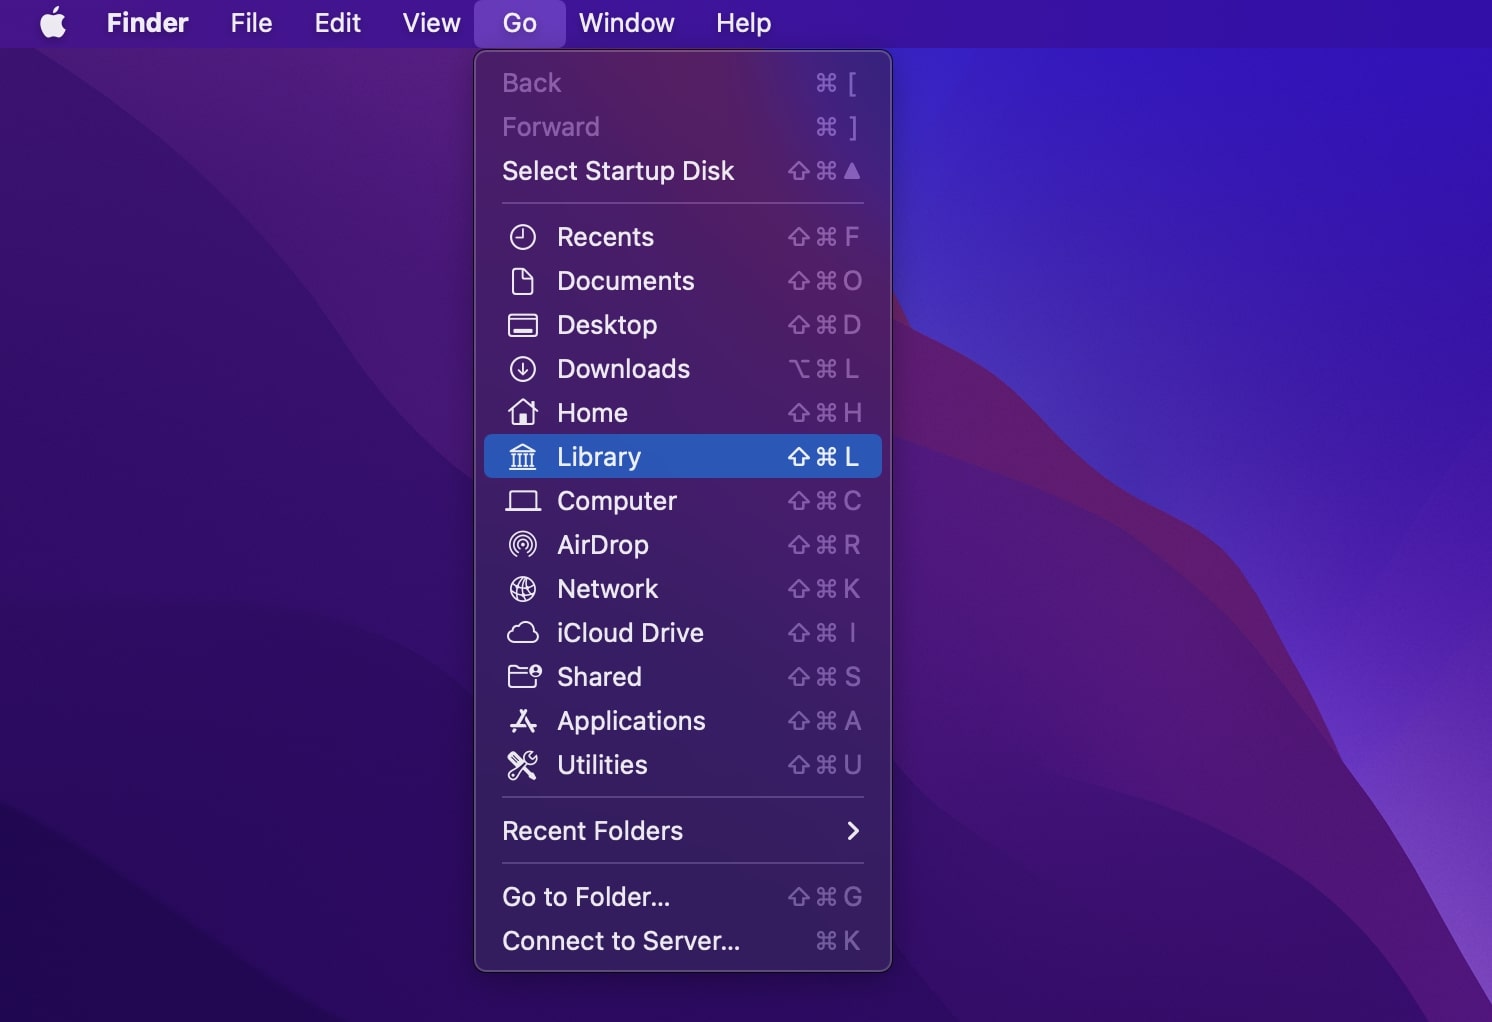
Task: Click the Applications icon
Action: point(523,721)
